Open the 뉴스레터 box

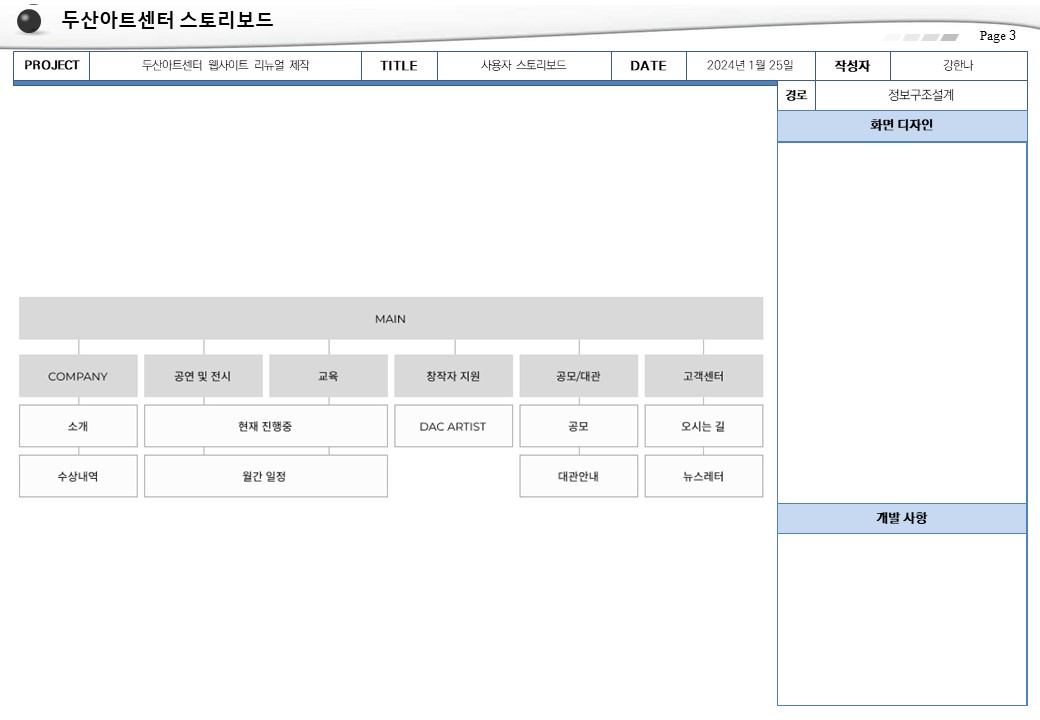[x=704, y=476]
